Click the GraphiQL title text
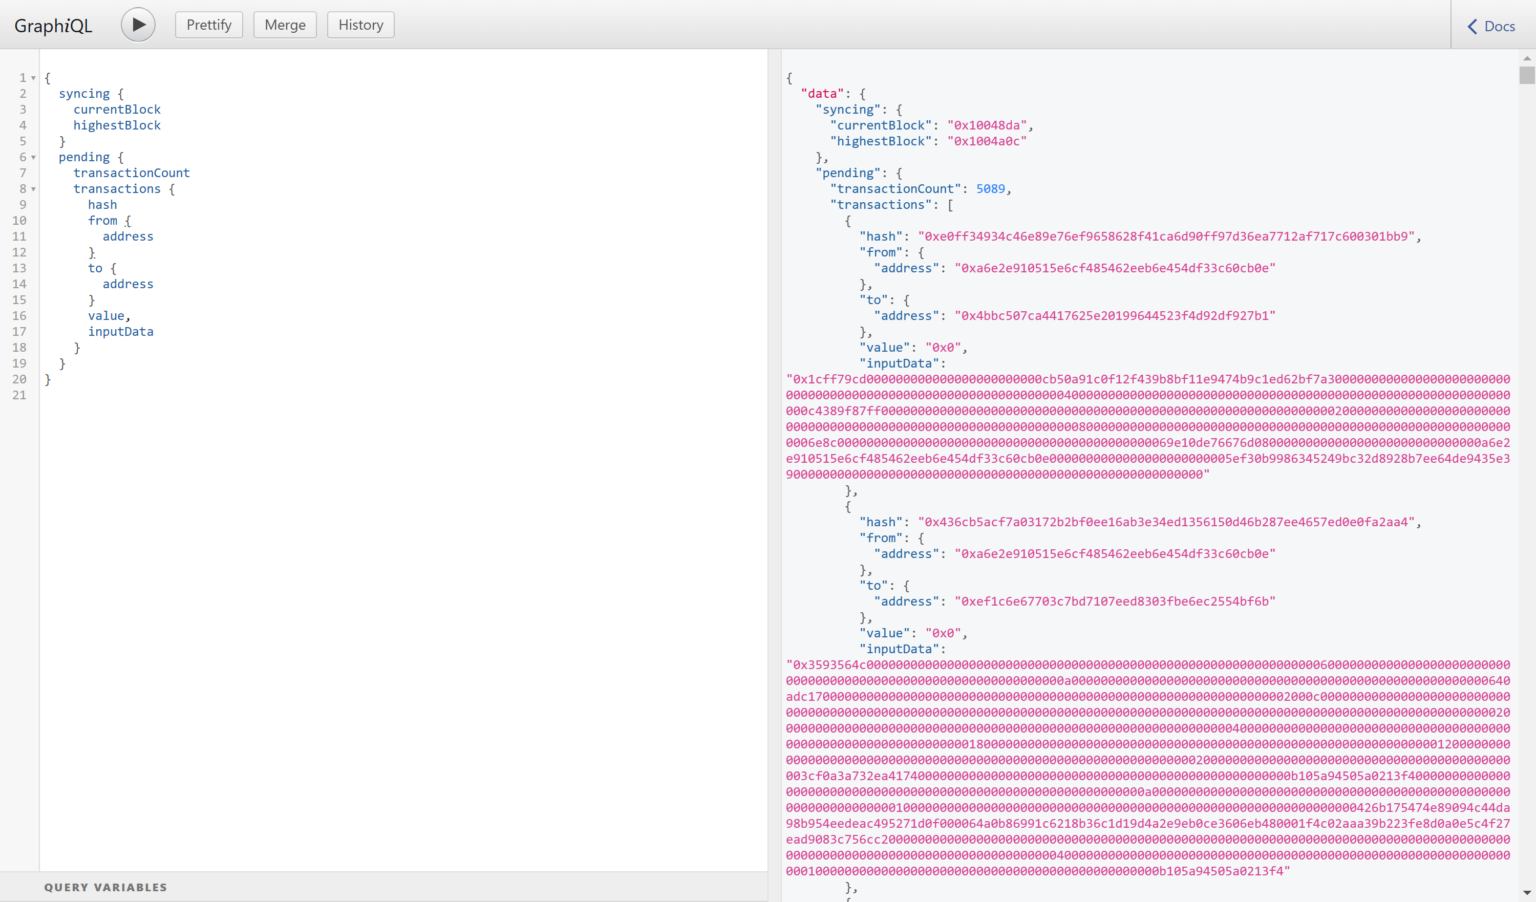Viewport: 1536px width, 902px height. 53,26
